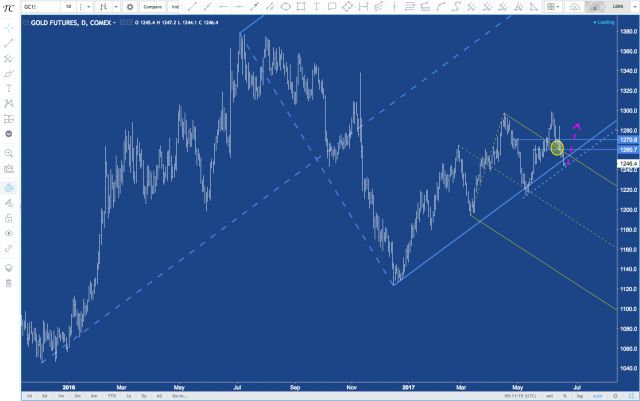640x401 pixels.
Task: Select the arrow line tool in top toolbar
Action: [x=254, y=7]
